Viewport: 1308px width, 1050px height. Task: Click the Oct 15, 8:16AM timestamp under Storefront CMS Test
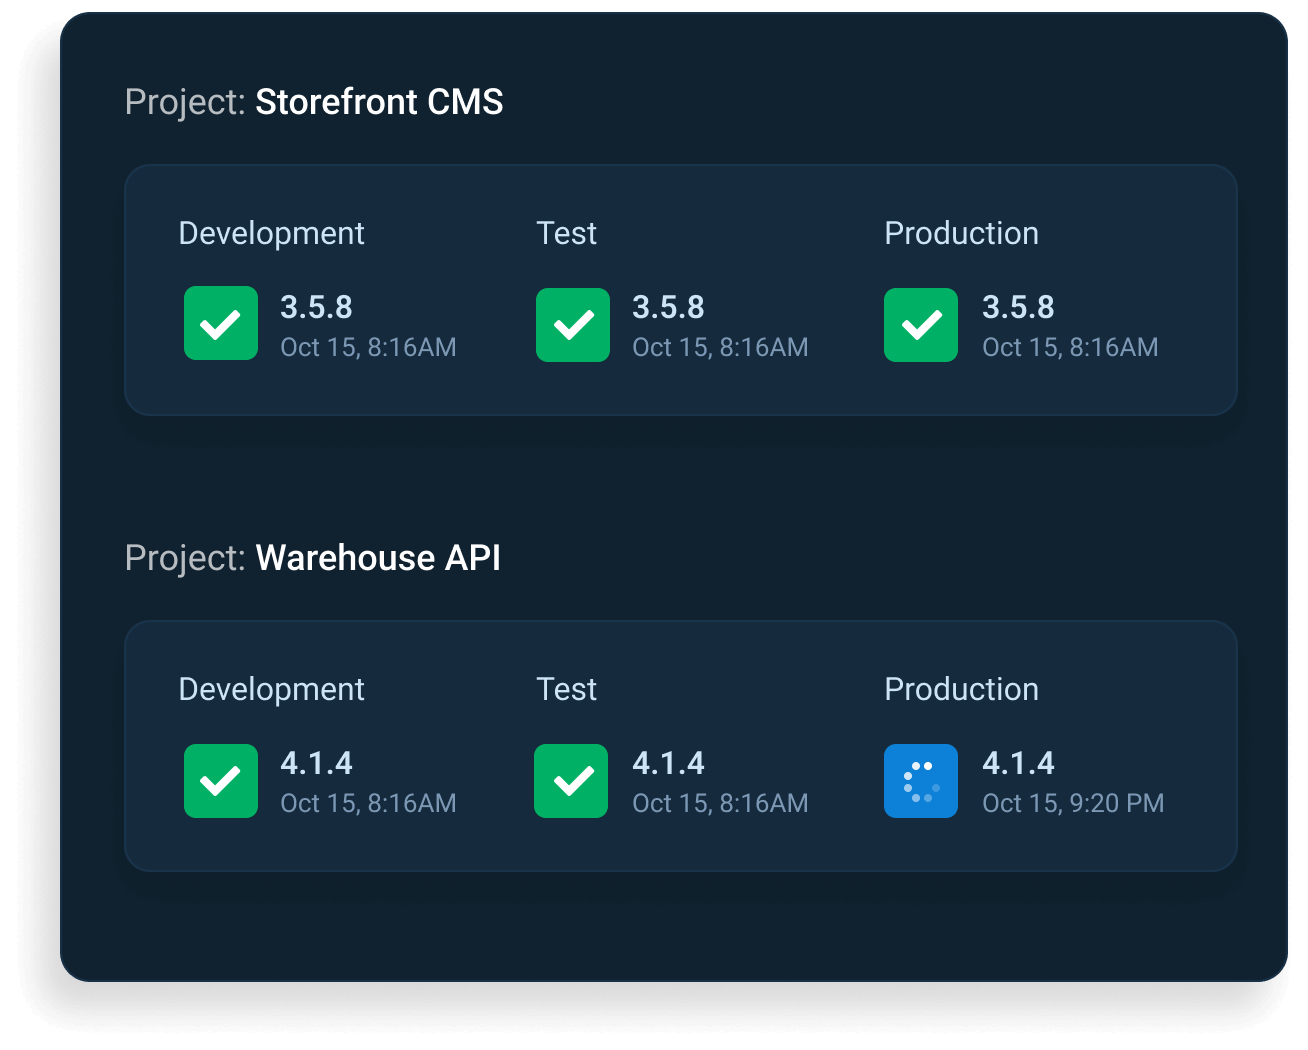721,347
